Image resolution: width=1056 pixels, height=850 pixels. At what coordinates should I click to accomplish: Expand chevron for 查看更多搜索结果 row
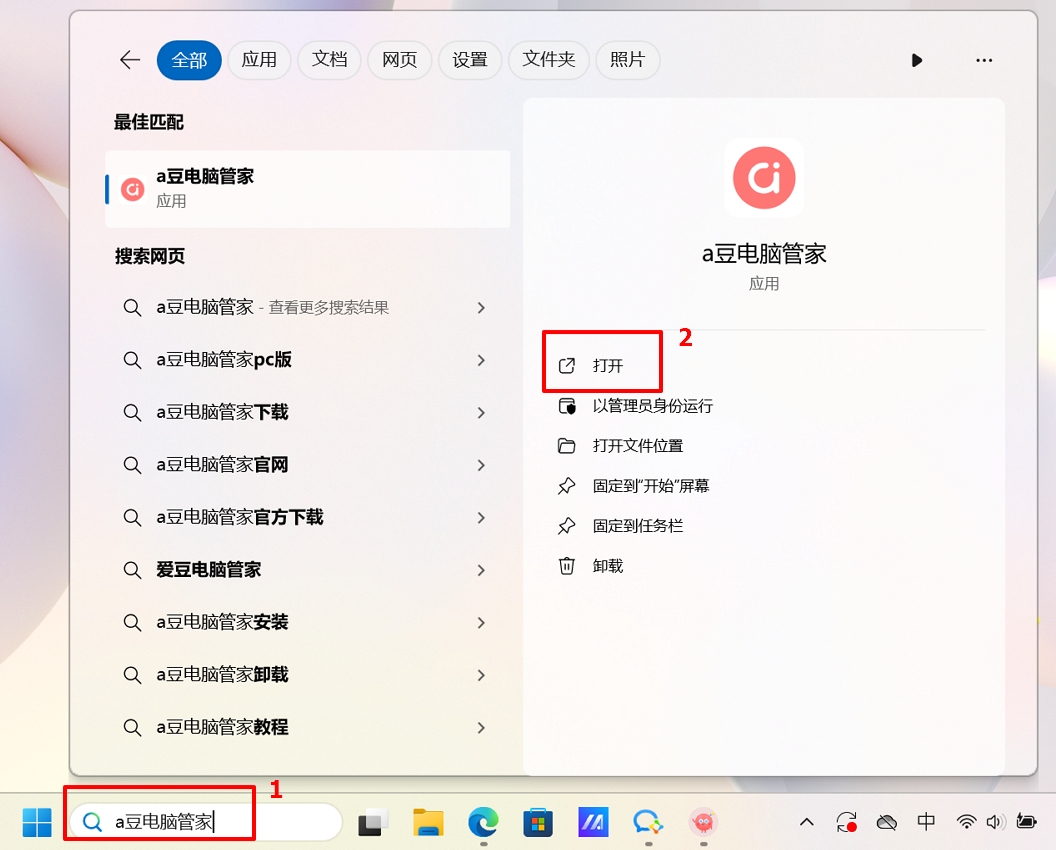481,308
